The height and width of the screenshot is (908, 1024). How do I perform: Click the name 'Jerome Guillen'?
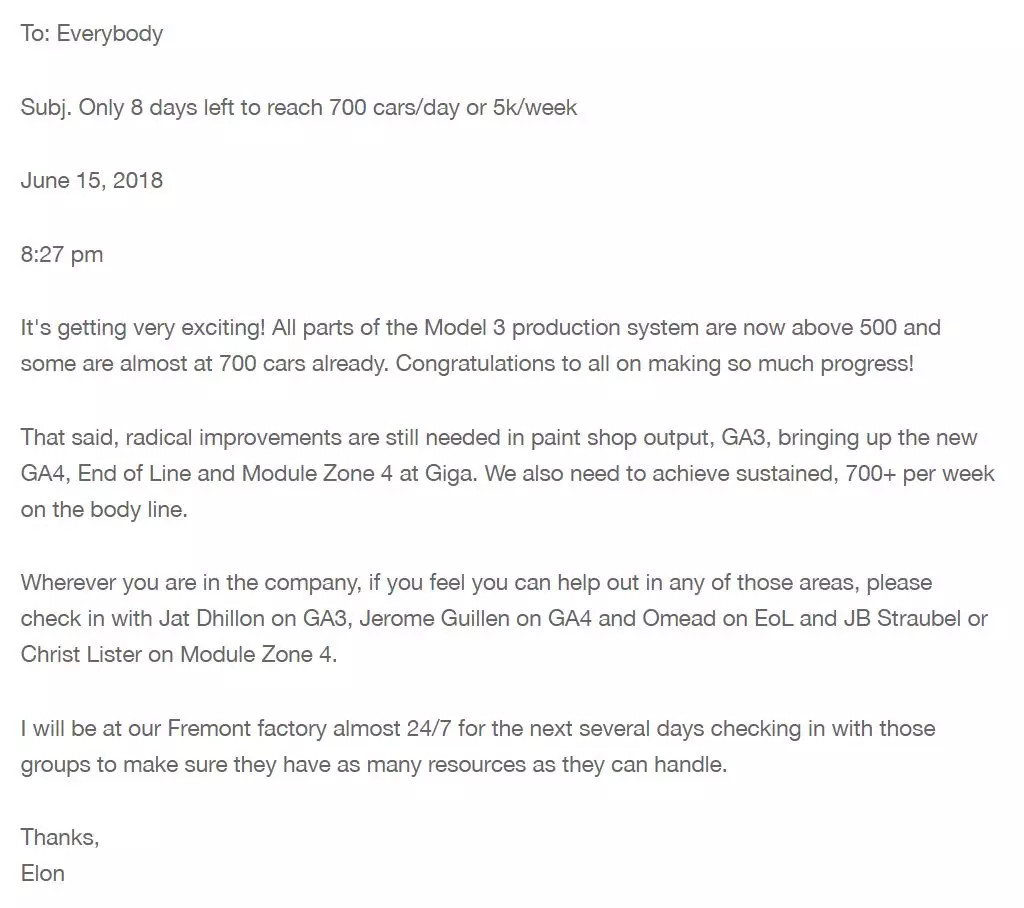pyautogui.click(x=434, y=618)
